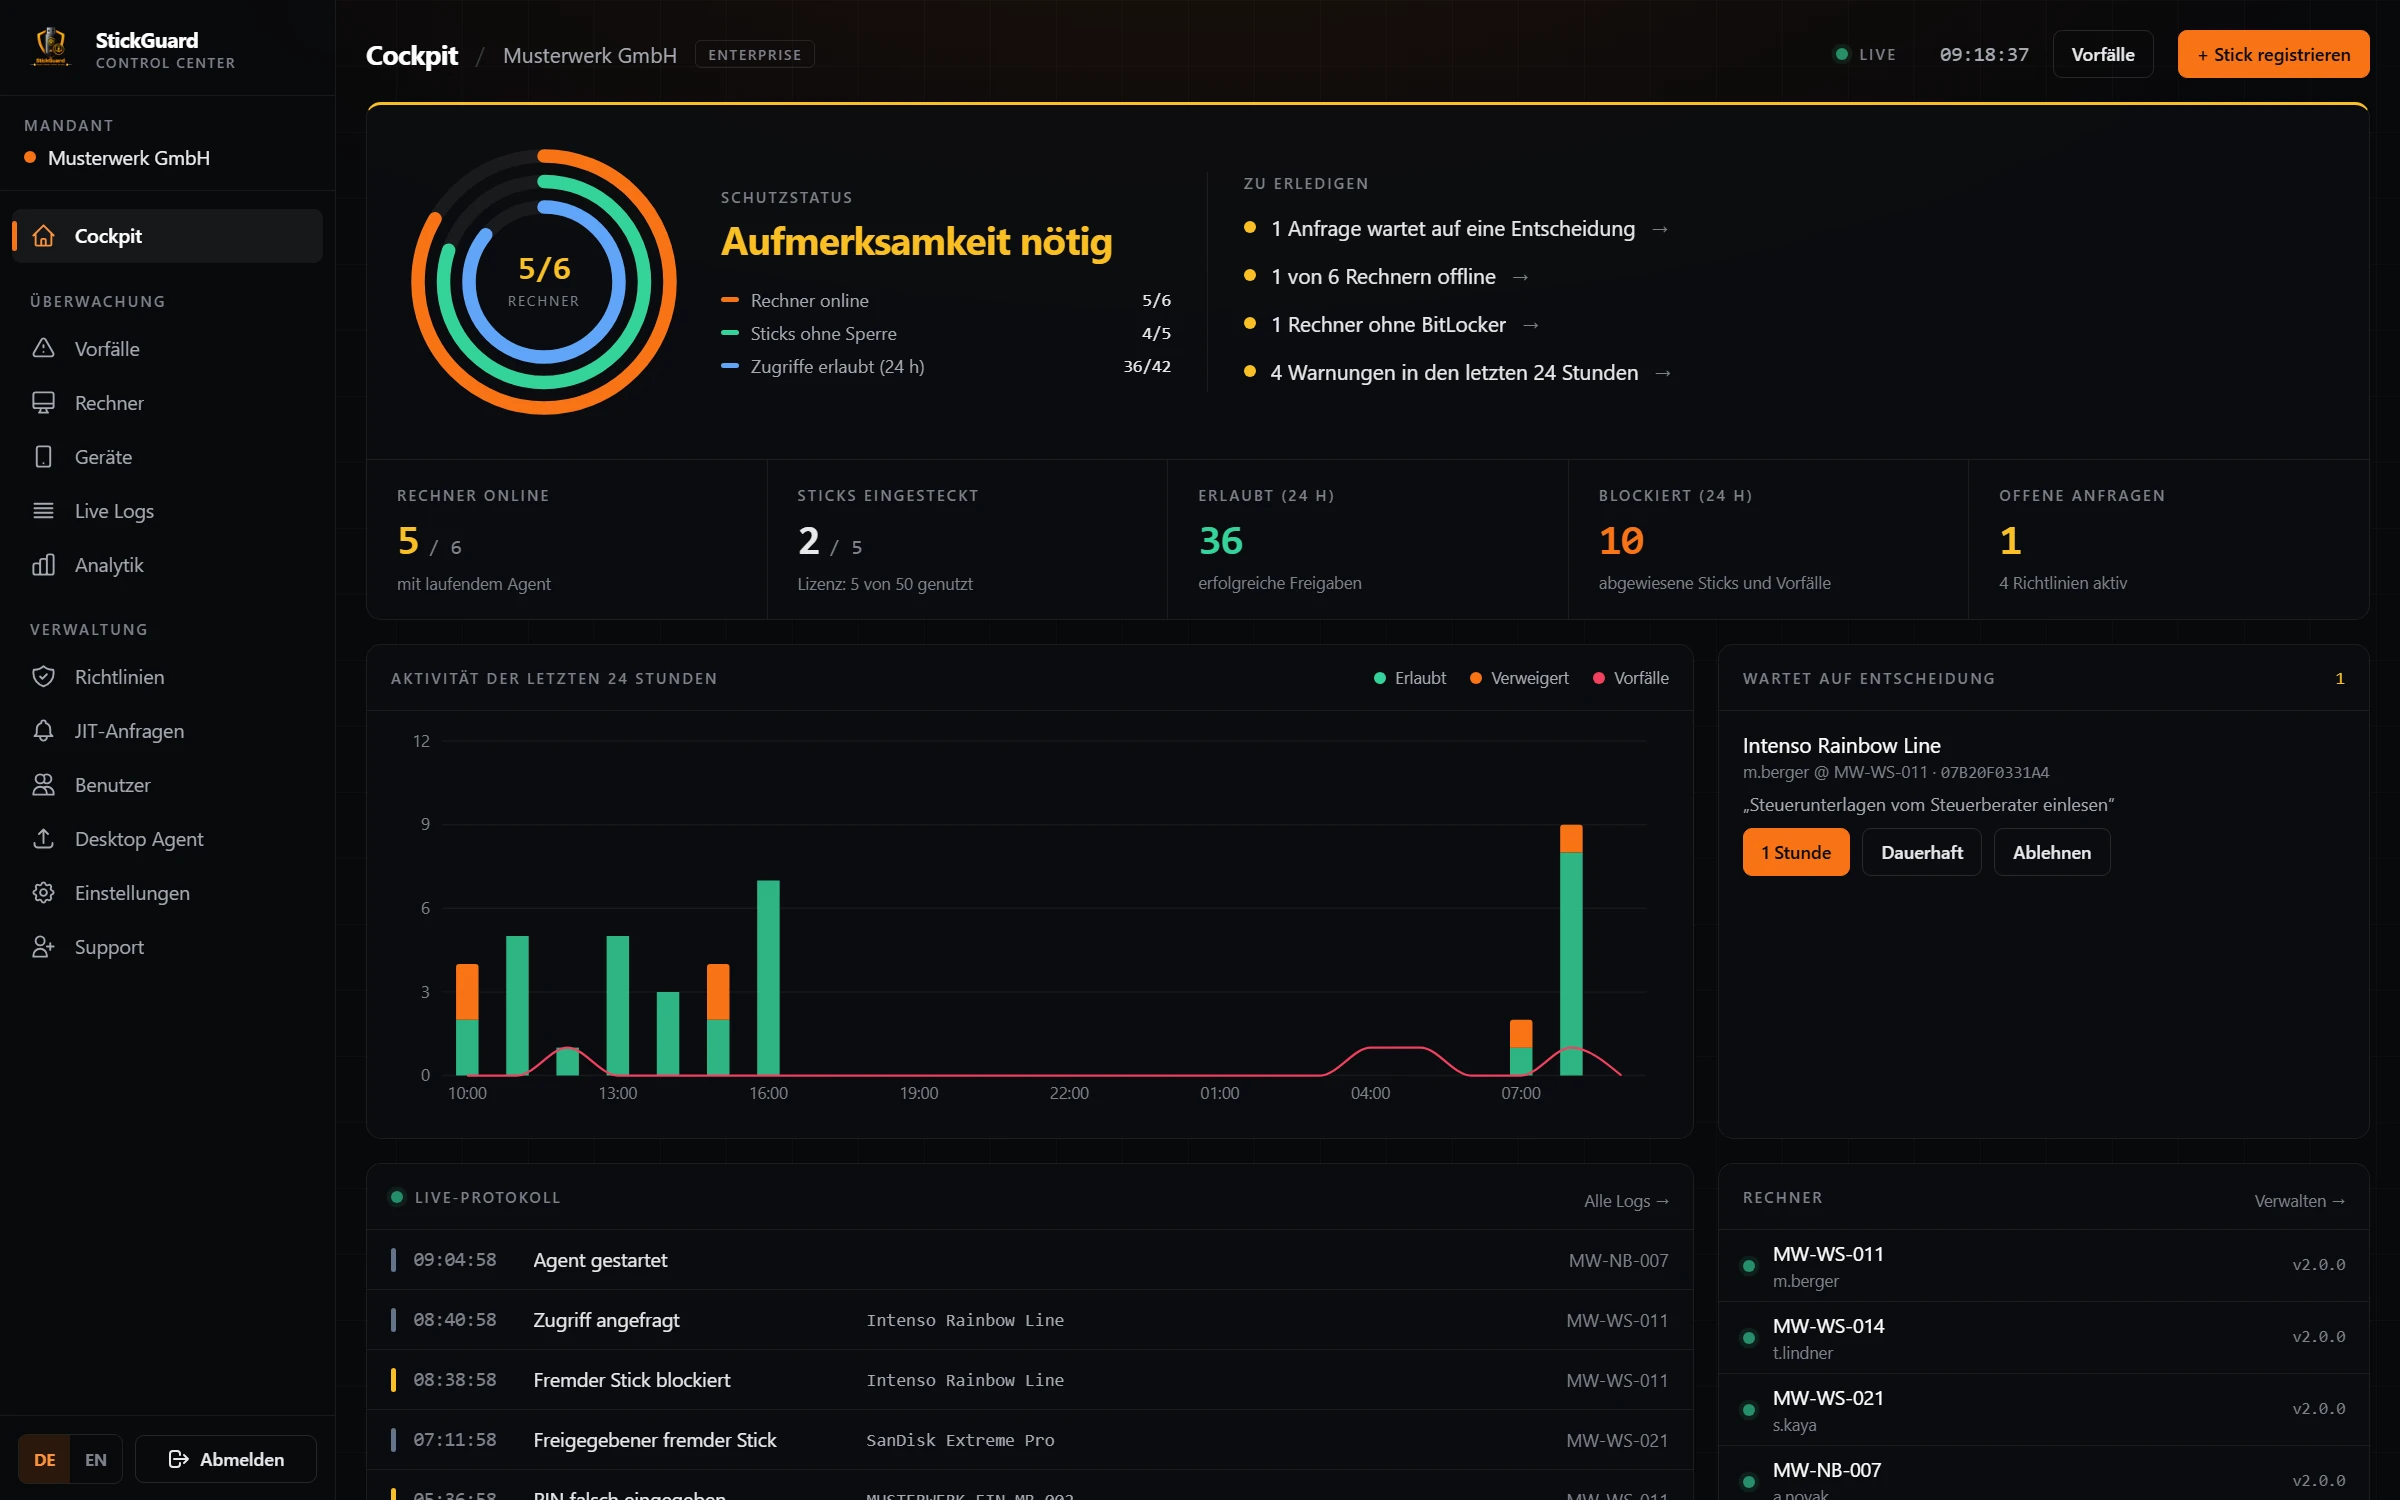Click the Einstellungen gear icon
The height and width of the screenshot is (1500, 2400).
coord(43,892)
